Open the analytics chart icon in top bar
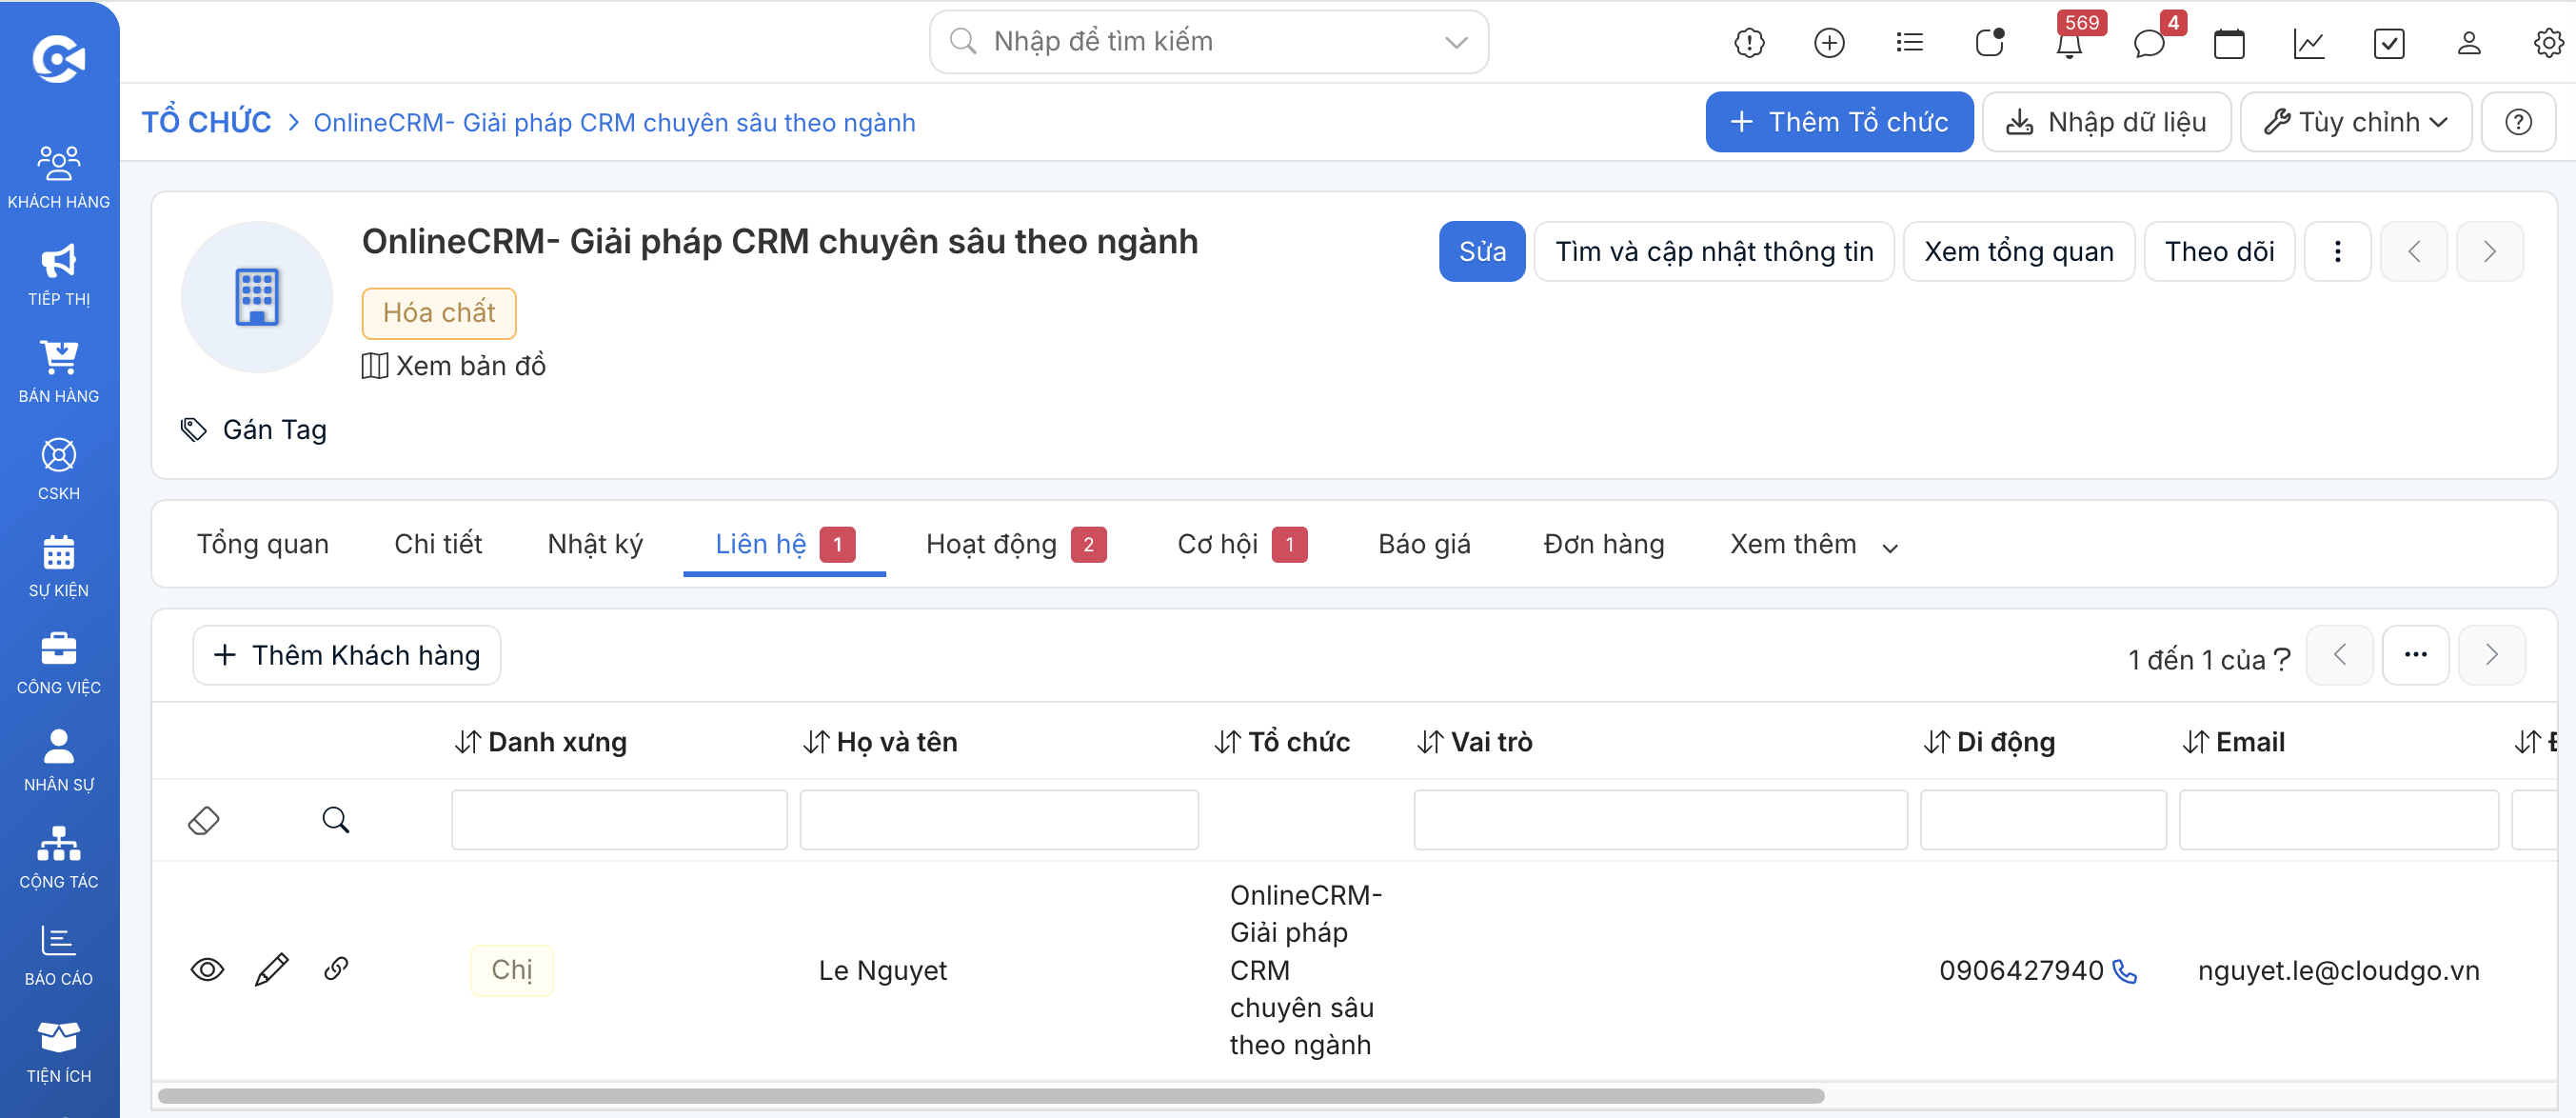 [2309, 42]
